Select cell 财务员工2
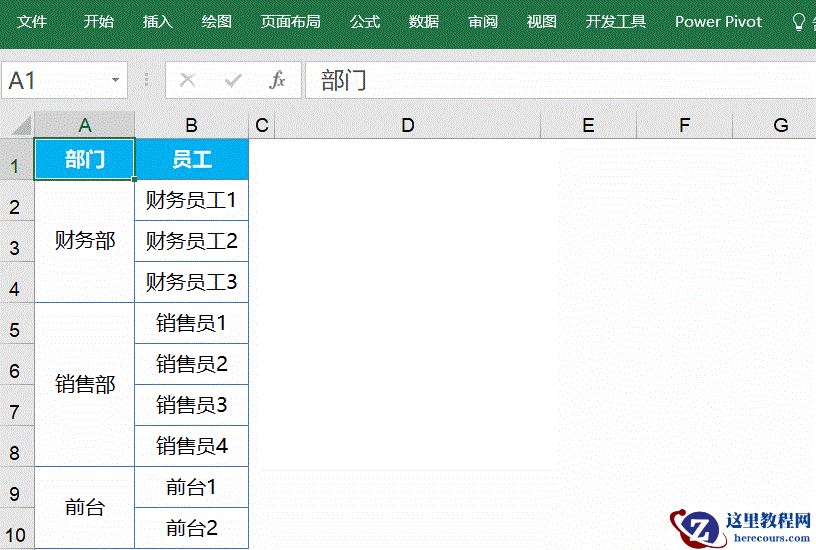The height and width of the screenshot is (550, 816). click(x=192, y=241)
